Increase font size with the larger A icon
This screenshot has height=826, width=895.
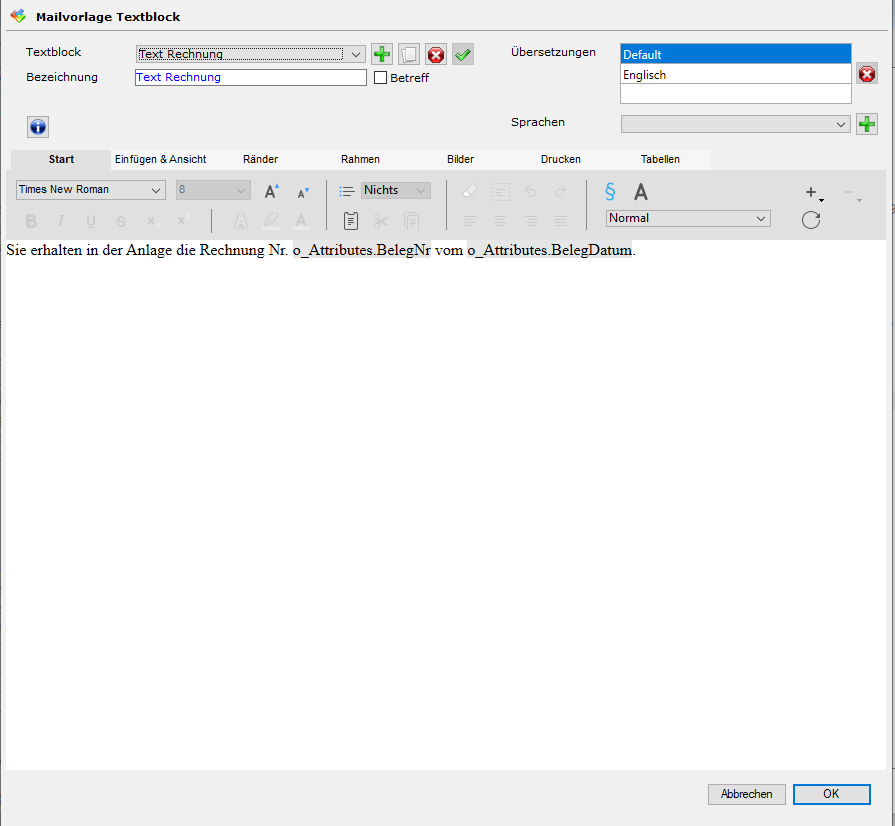click(x=271, y=191)
